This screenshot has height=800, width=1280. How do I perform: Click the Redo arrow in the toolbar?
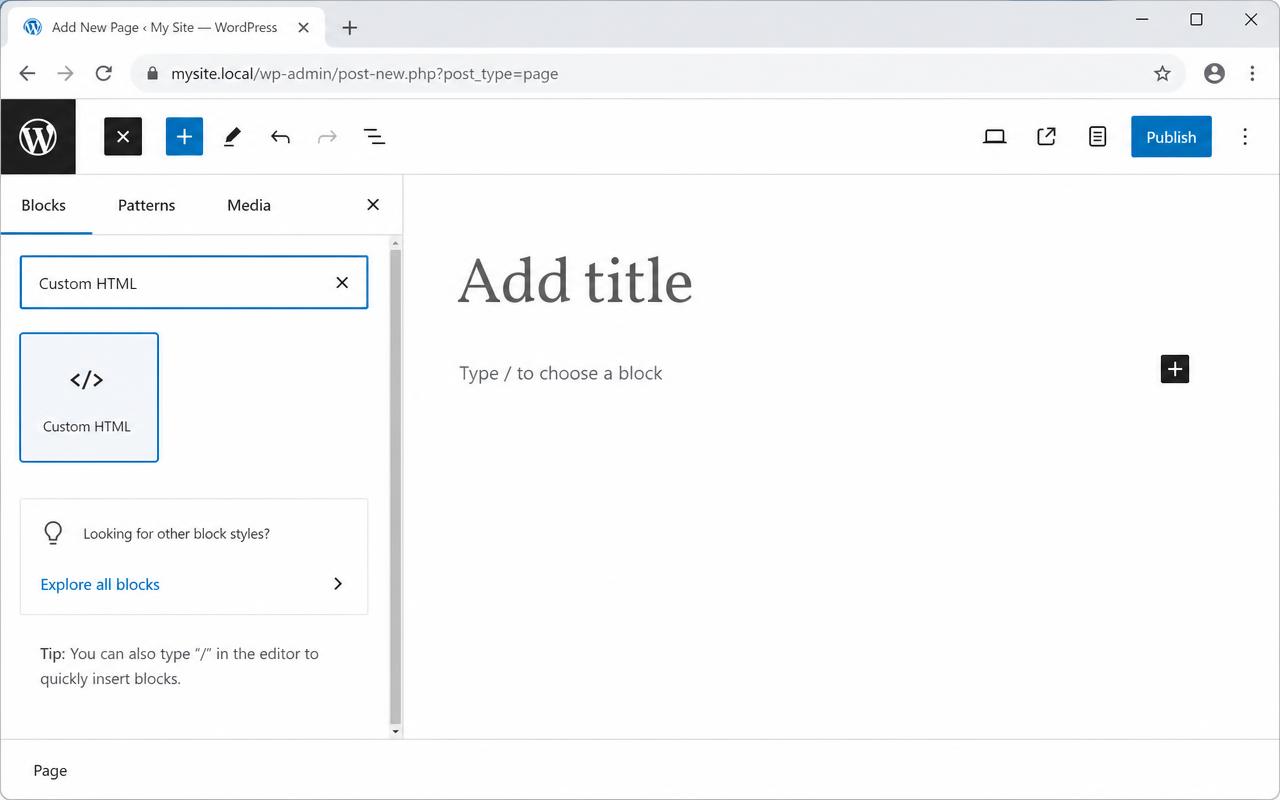pyautogui.click(x=327, y=137)
